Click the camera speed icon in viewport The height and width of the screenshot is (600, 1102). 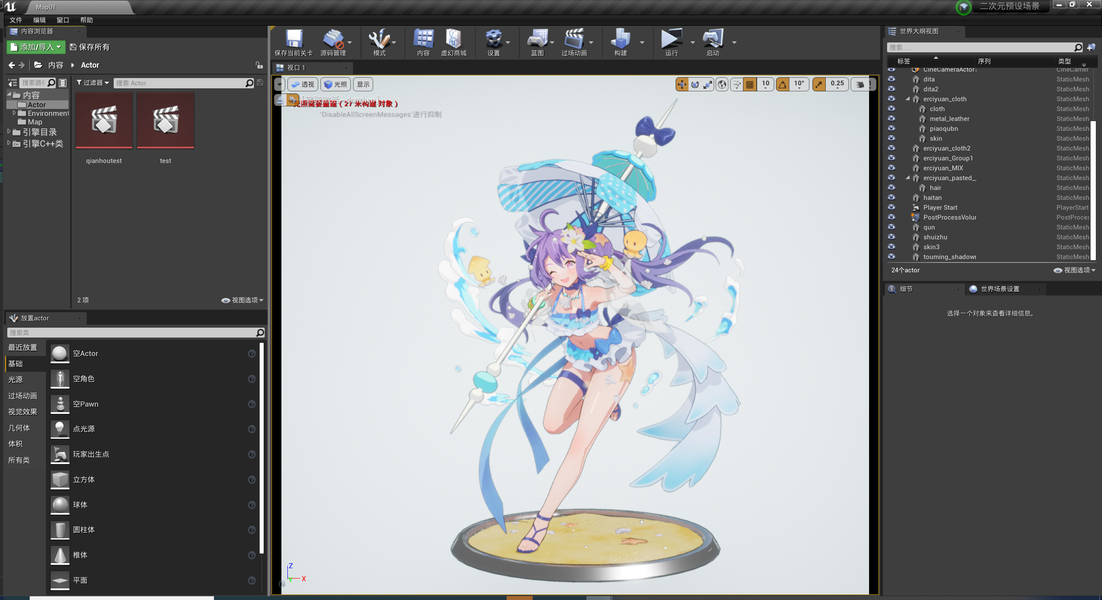click(860, 84)
